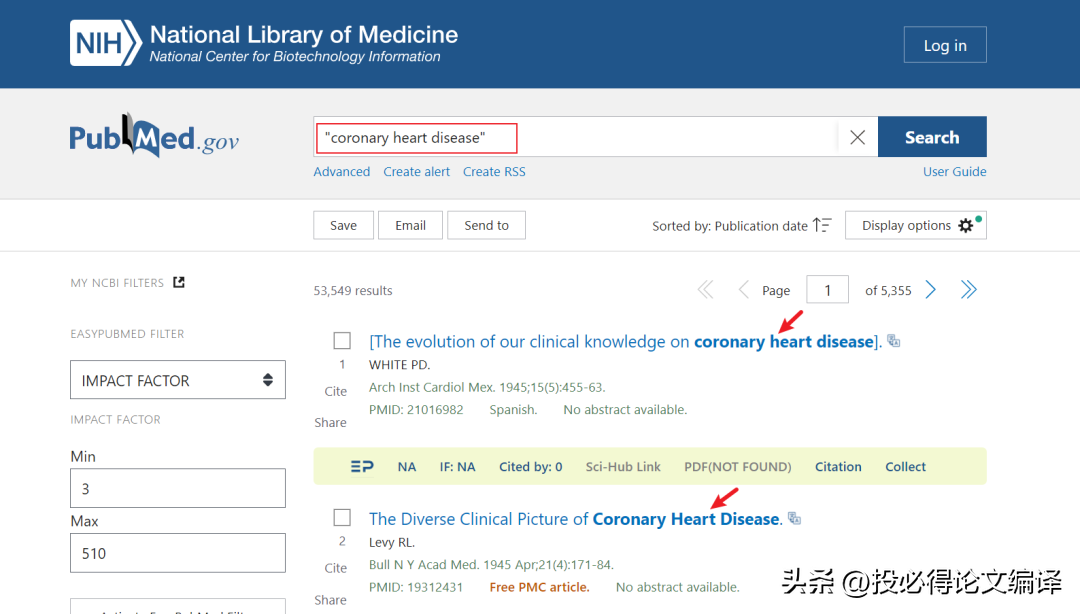Viewport: 1080px width, 614px height.
Task: Open Display options dropdown
Action: coord(915,225)
